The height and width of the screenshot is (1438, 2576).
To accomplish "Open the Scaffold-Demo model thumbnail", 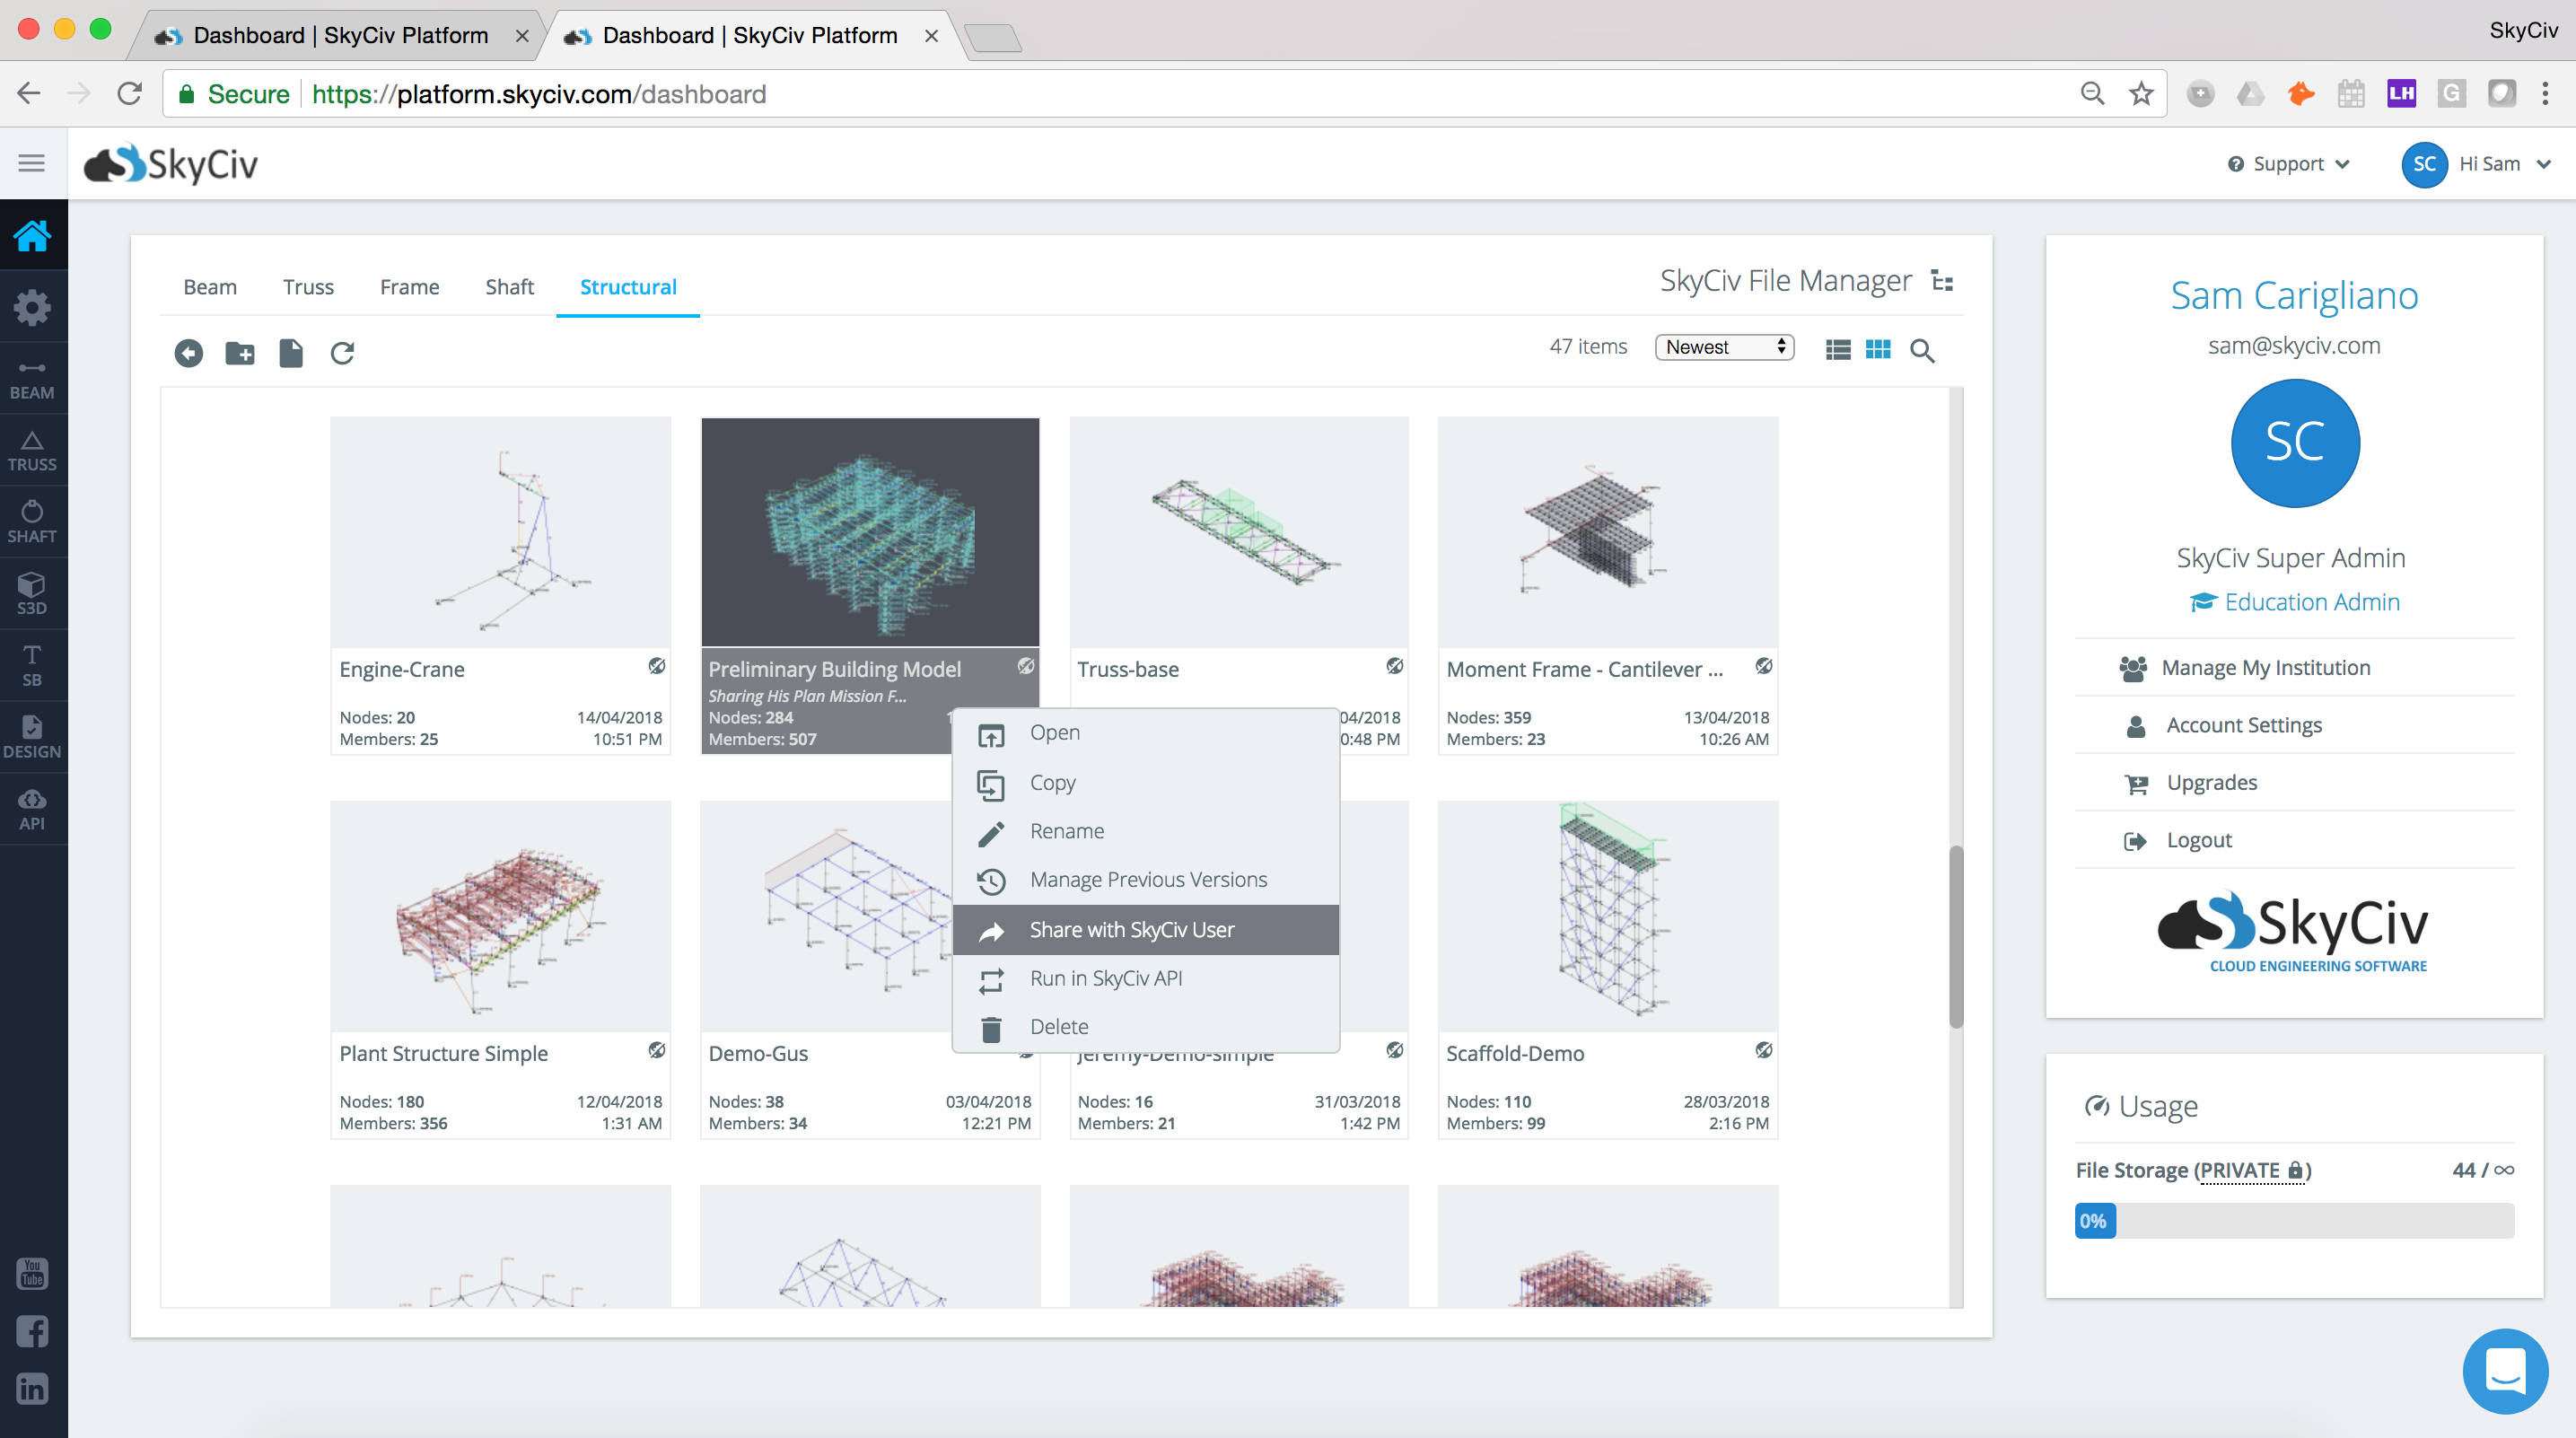I will [x=1607, y=915].
